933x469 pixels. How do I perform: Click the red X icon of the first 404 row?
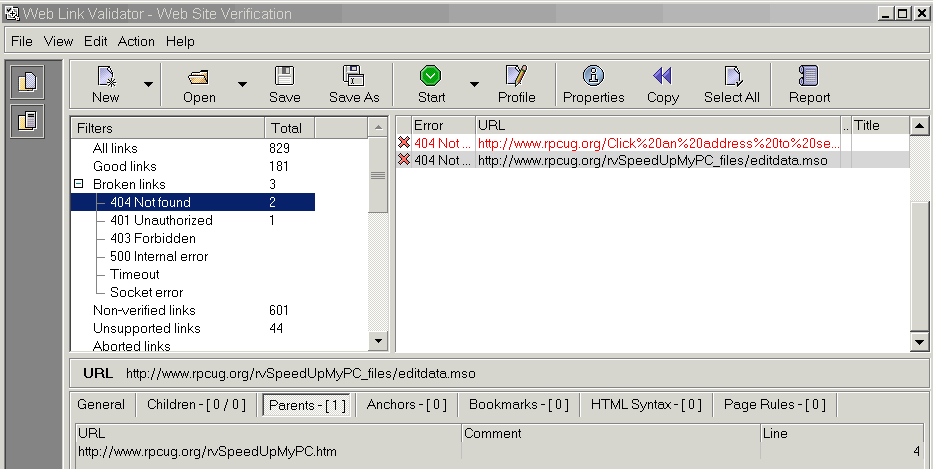[404, 143]
